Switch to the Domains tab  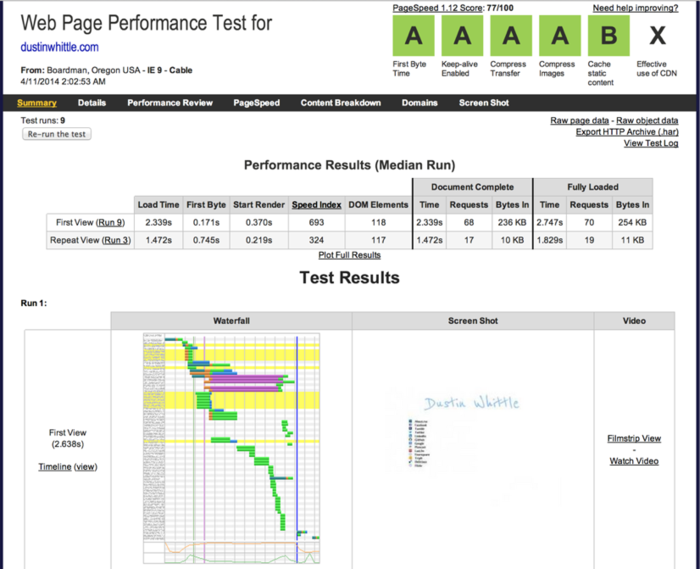click(x=419, y=103)
